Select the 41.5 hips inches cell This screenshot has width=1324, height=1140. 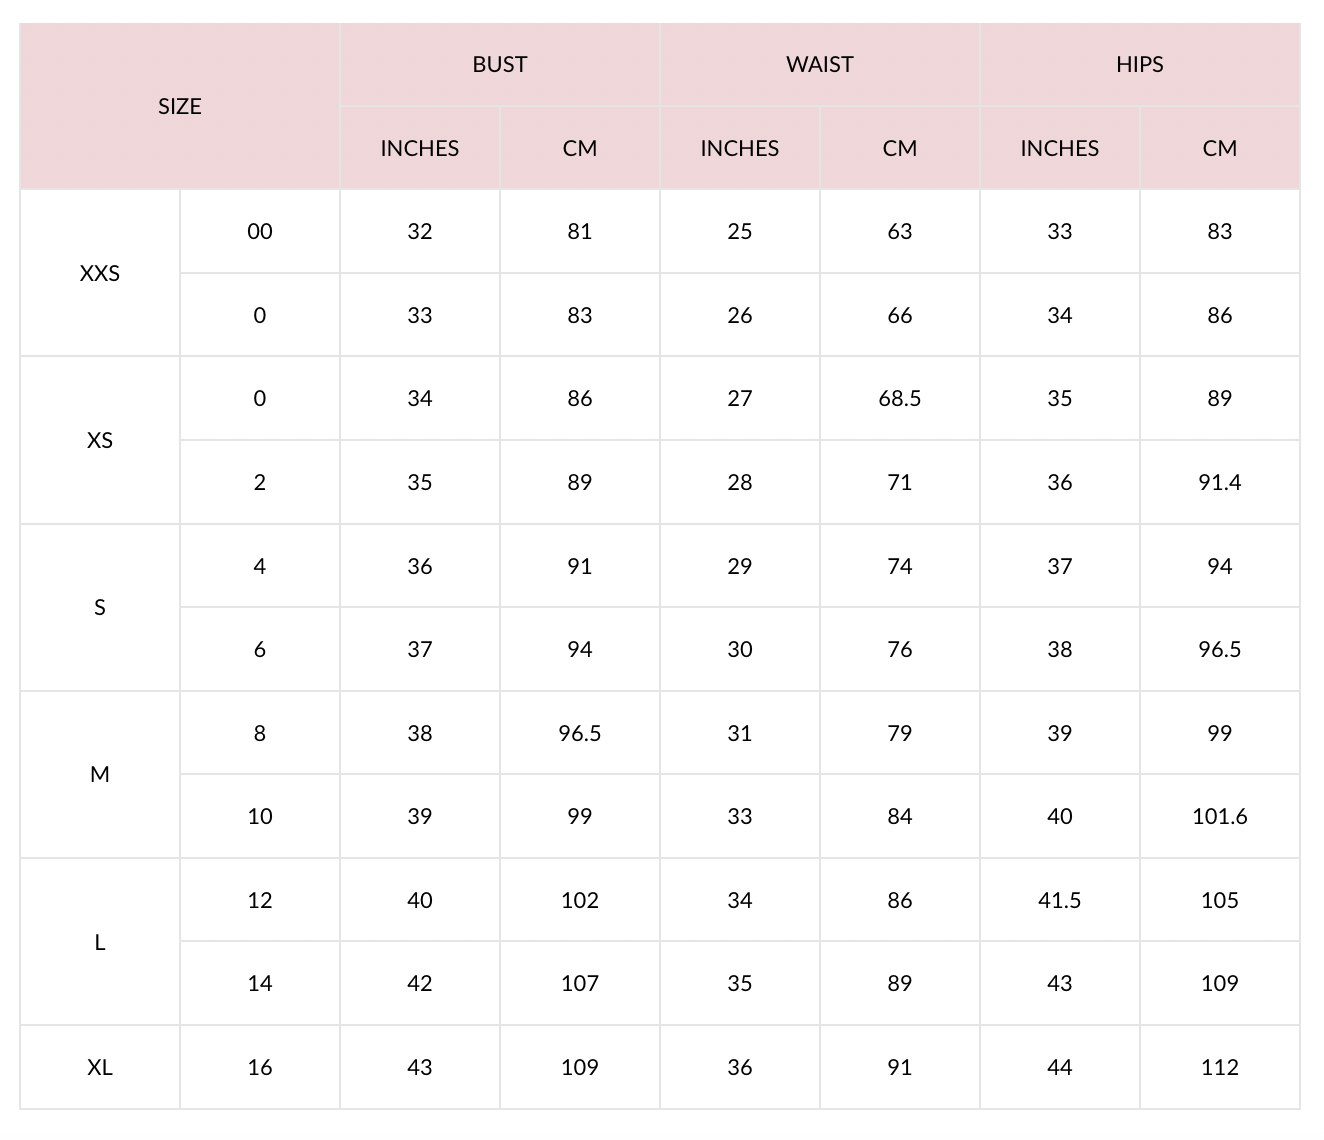1059,900
